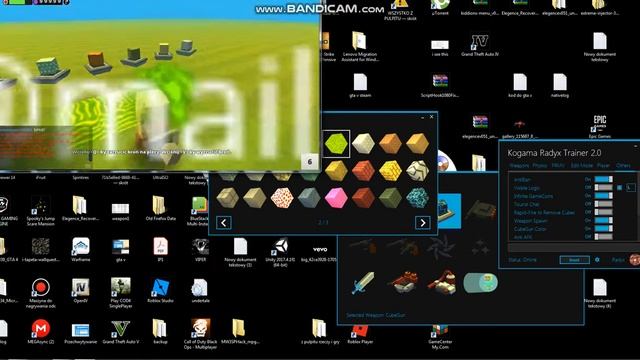Switch to the Player tab

603,166
